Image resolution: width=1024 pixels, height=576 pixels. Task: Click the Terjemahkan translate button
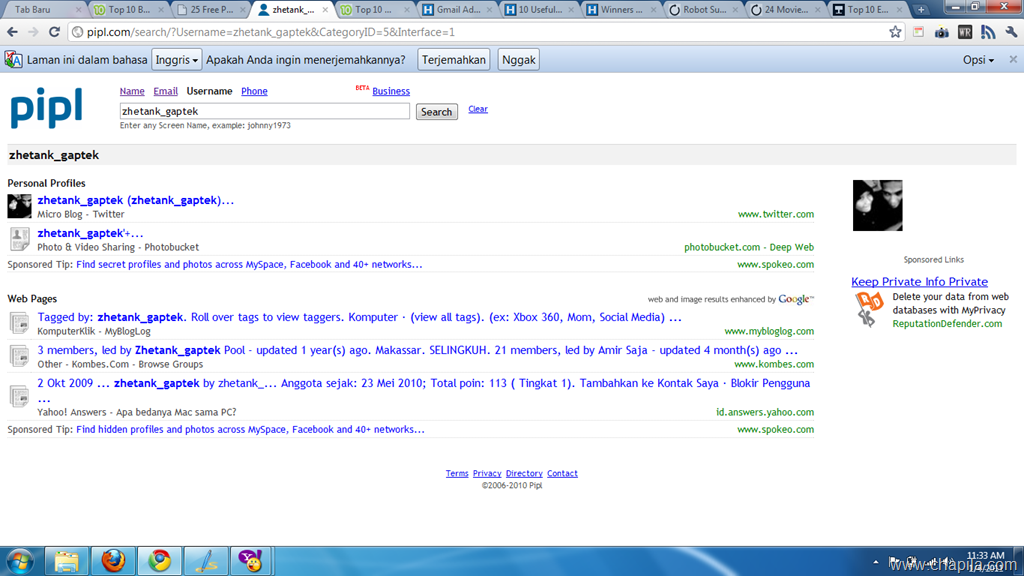(x=454, y=59)
